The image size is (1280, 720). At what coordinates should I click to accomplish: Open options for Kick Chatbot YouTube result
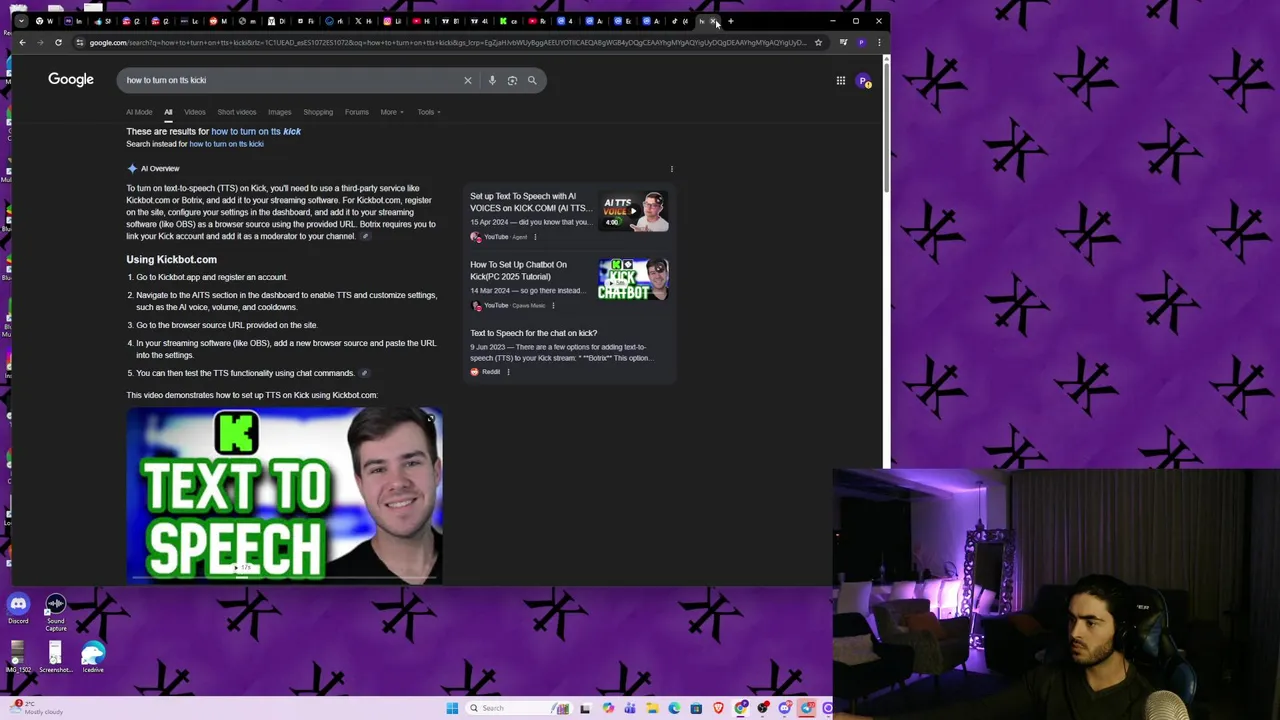pyautogui.click(x=553, y=305)
